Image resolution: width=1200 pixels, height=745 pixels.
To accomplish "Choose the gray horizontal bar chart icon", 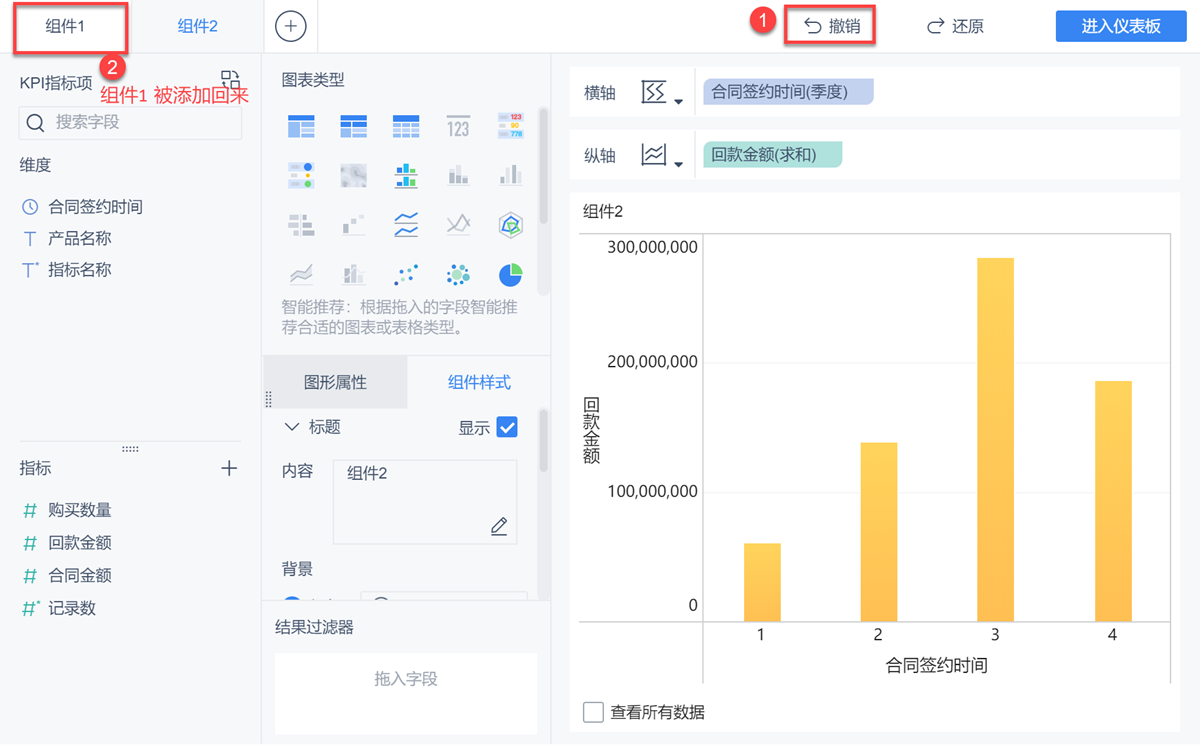I will 301,225.
